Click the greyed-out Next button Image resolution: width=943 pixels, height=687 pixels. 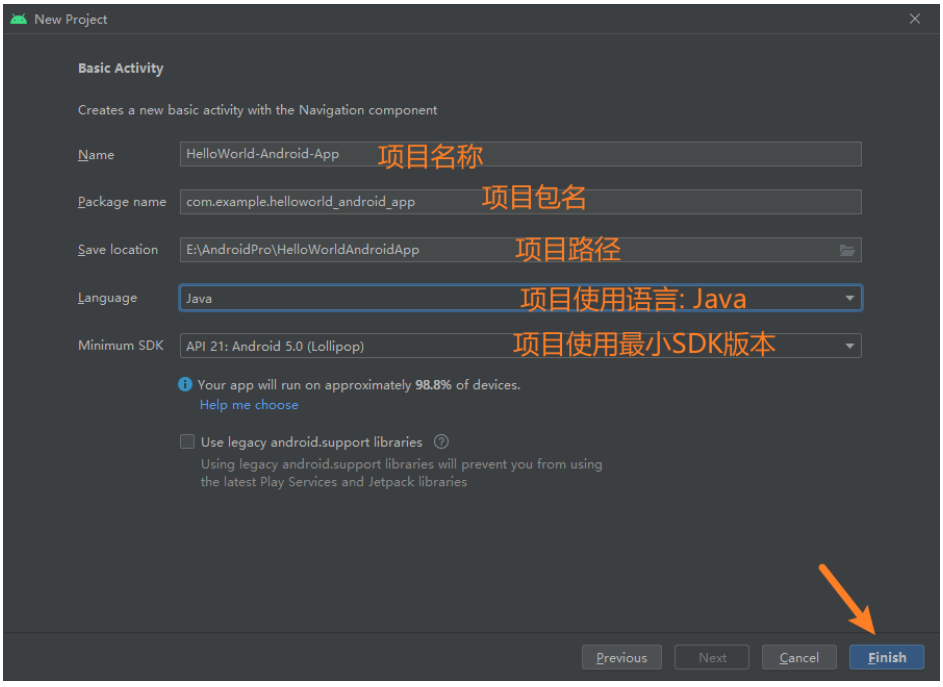(712, 657)
